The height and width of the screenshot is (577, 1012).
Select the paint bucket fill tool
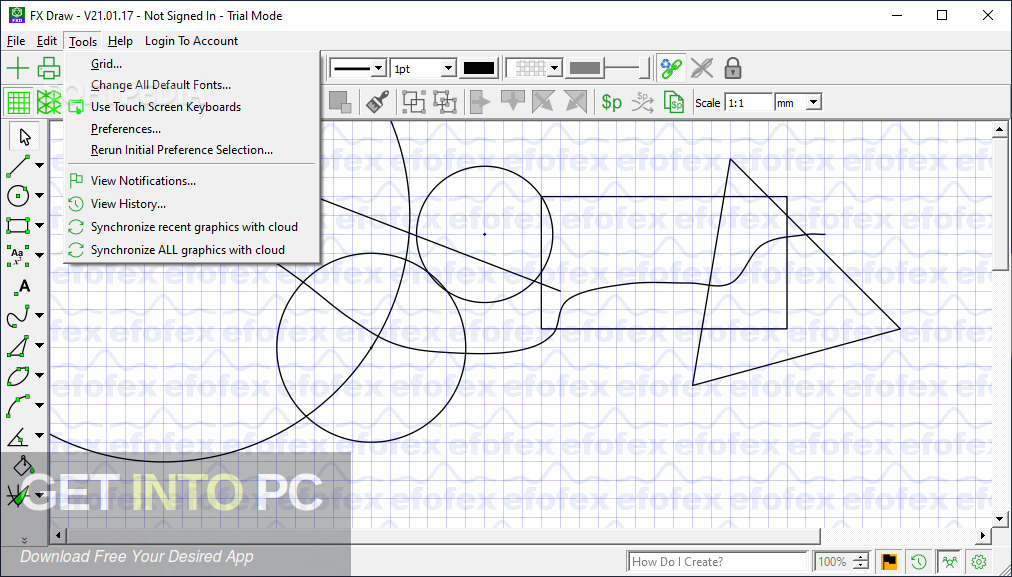point(20,466)
